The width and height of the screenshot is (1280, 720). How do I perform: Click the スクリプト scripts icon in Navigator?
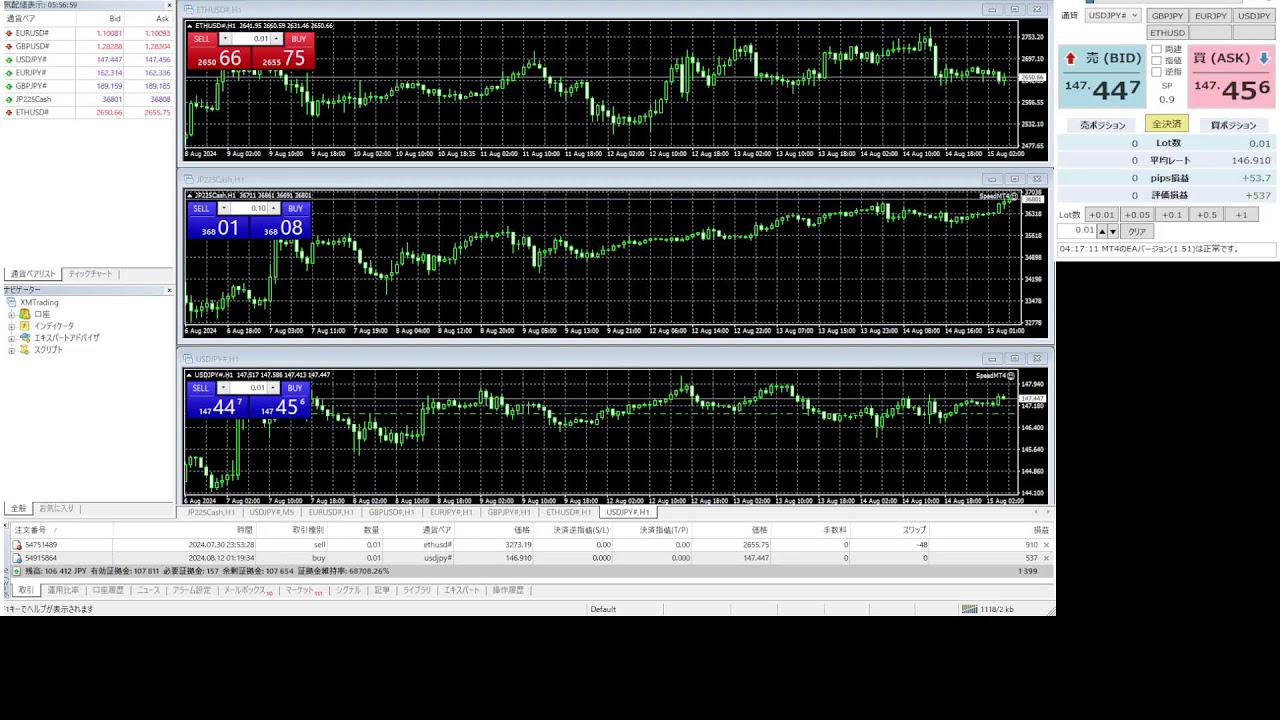pyautogui.click(x=25, y=350)
